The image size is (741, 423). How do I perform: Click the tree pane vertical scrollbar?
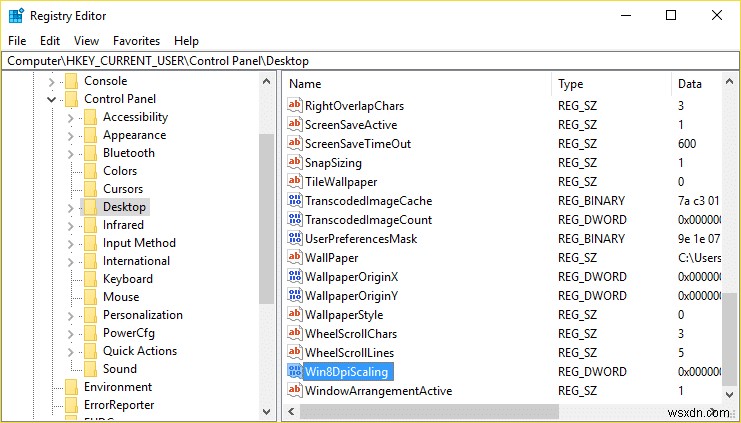tap(266, 220)
